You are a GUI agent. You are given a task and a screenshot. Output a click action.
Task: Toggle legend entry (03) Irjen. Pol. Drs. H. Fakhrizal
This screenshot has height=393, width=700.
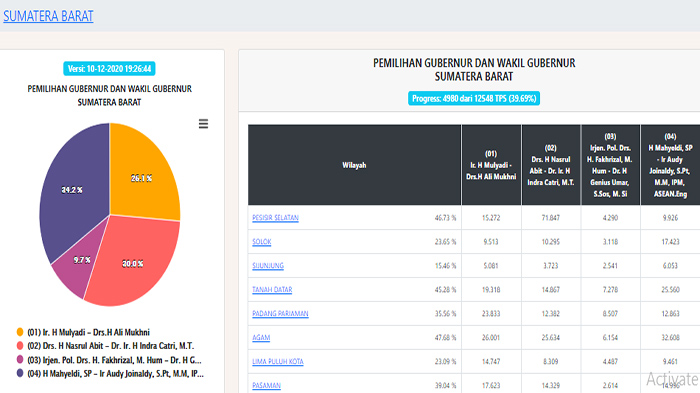click(109, 360)
